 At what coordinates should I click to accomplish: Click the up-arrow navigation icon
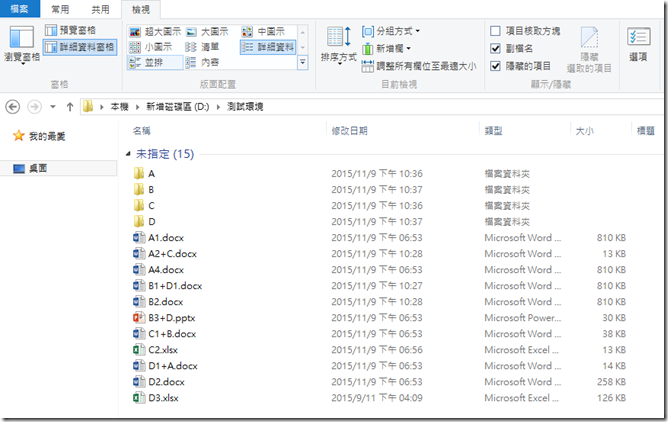click(69, 106)
